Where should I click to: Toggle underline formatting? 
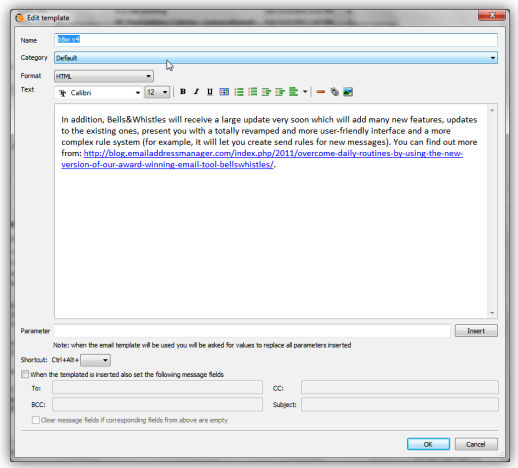(x=210, y=92)
